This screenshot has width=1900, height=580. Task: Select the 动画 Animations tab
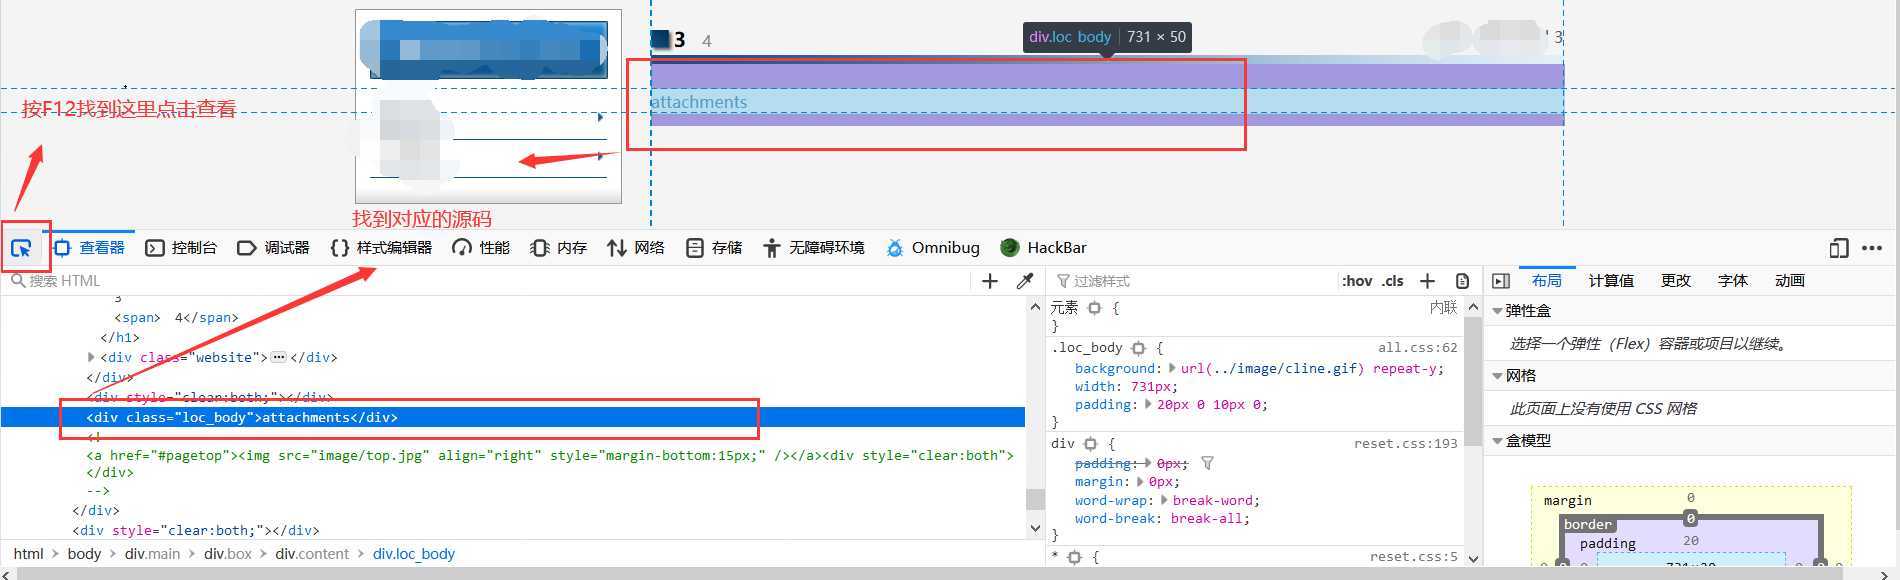1790,281
